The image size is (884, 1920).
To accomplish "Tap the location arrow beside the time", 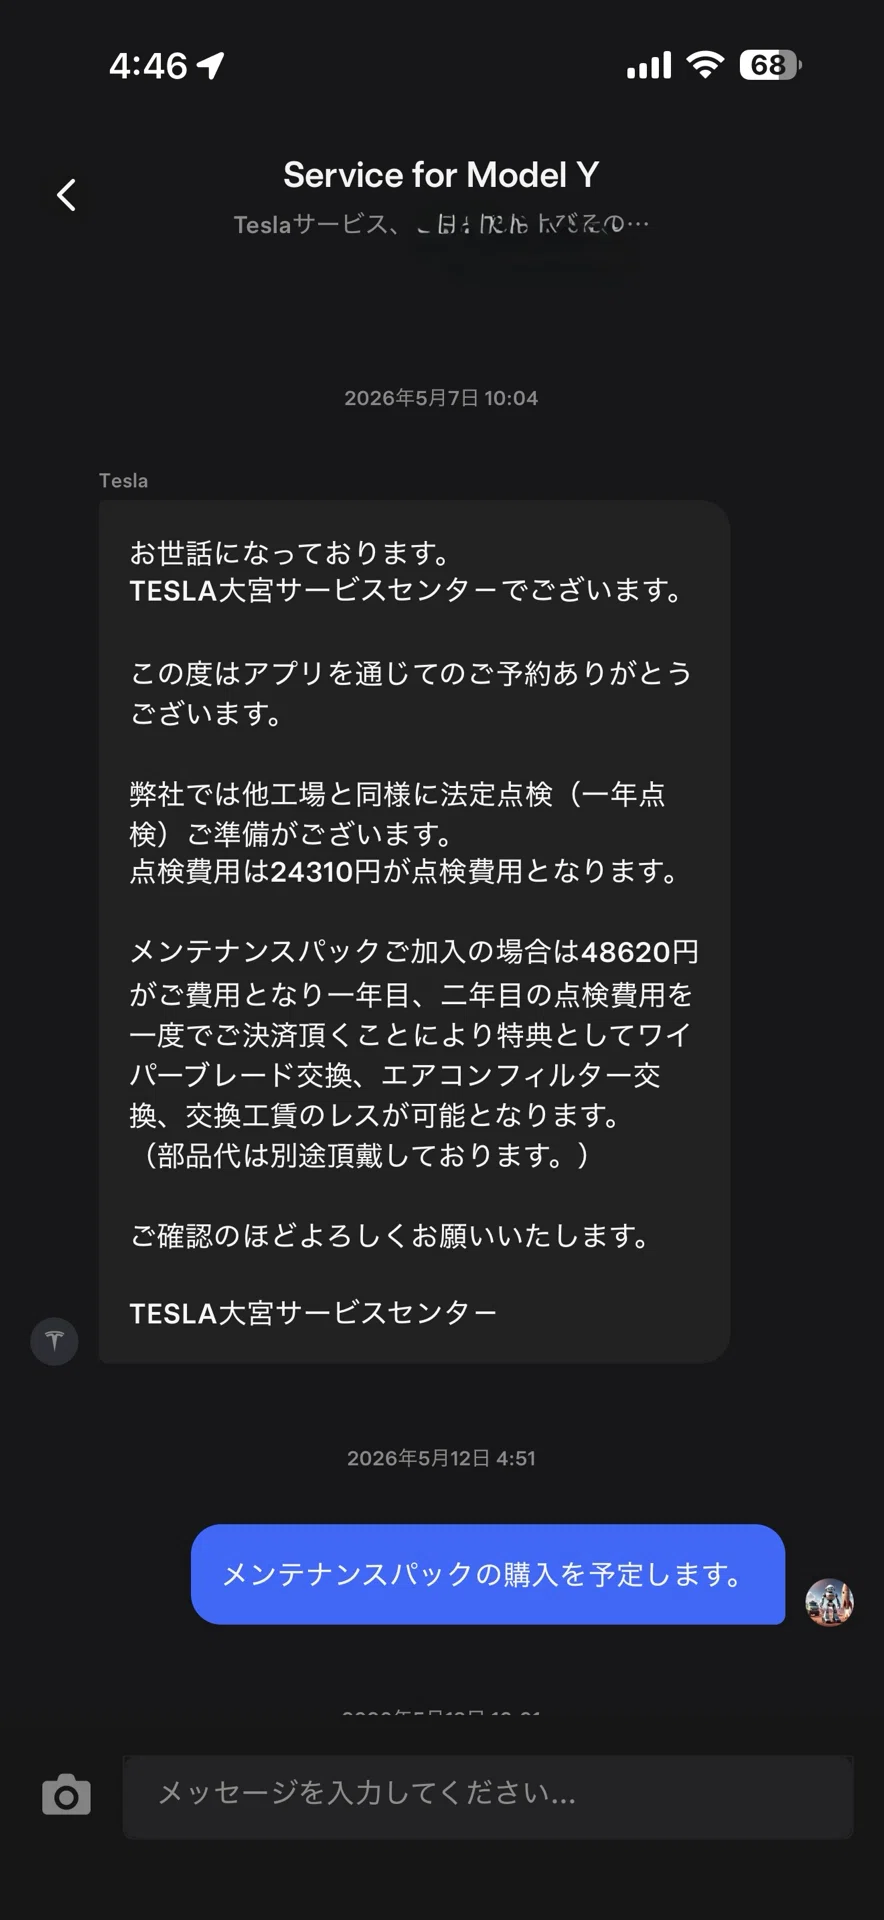I will pyautogui.click(x=210, y=66).
